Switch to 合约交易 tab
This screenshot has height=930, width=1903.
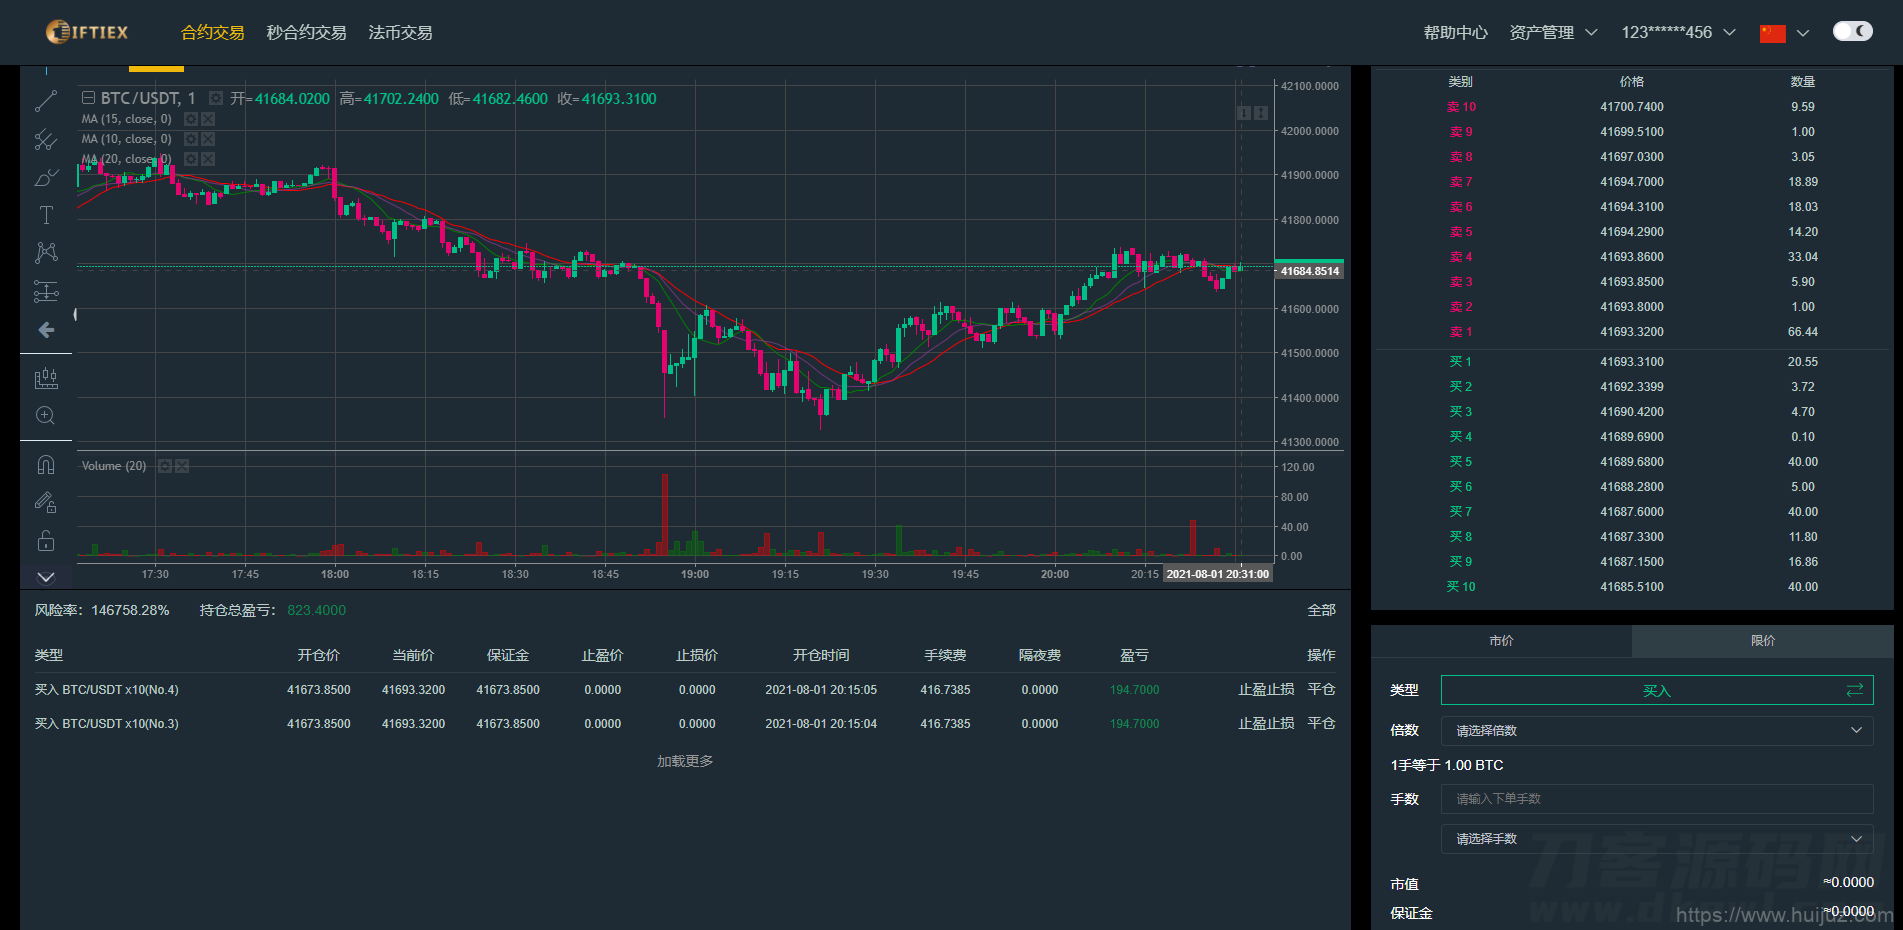tap(212, 32)
